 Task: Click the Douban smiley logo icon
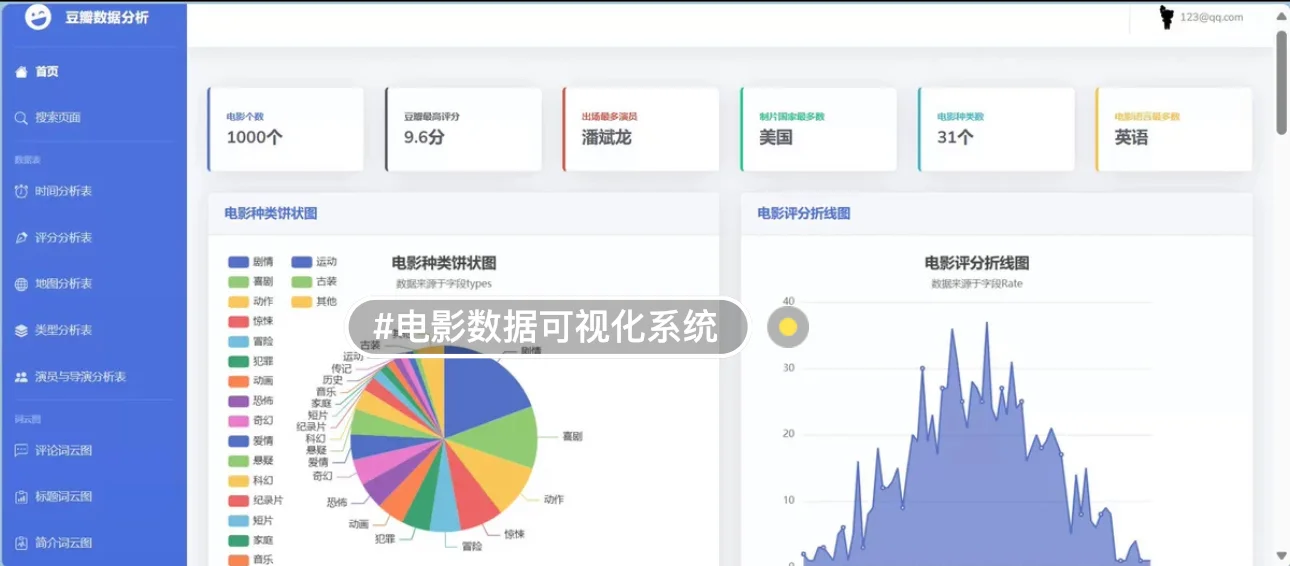[x=37, y=17]
